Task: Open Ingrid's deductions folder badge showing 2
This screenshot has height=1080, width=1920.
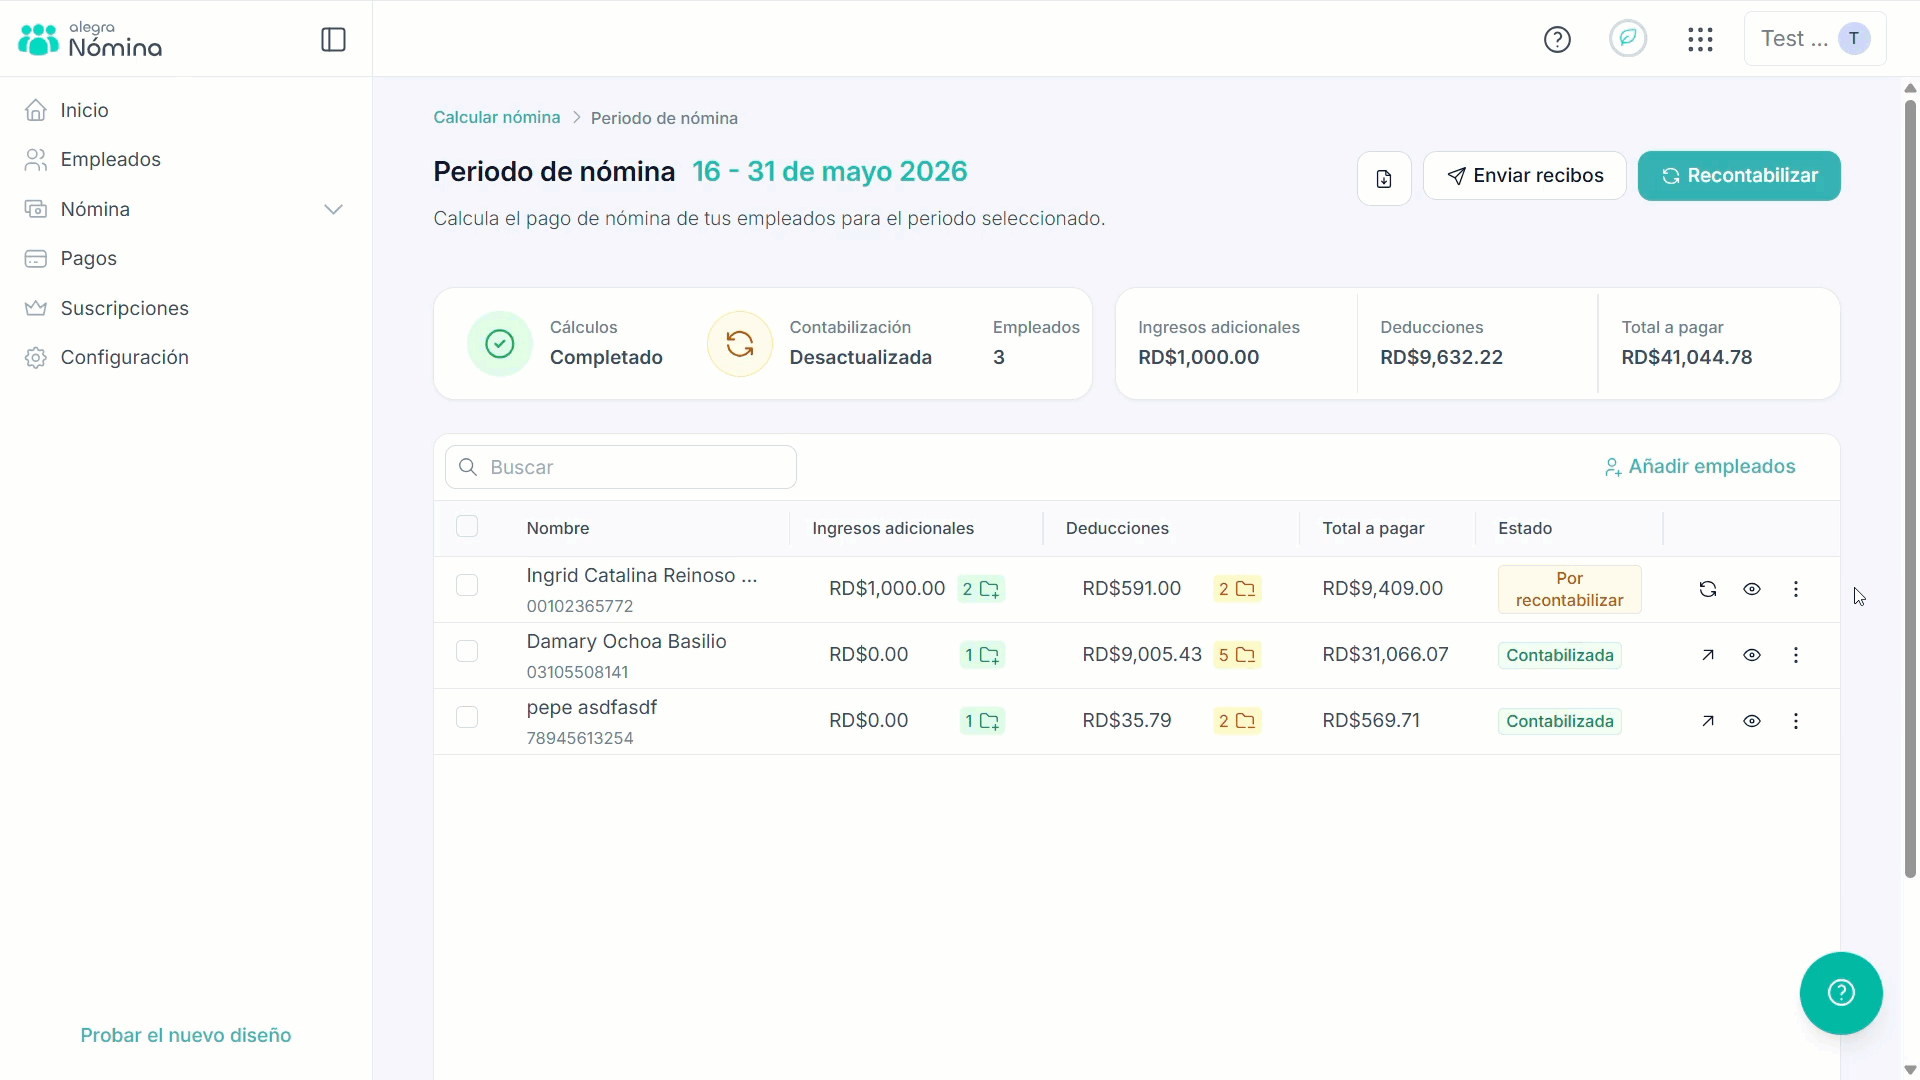Action: [1237, 589]
